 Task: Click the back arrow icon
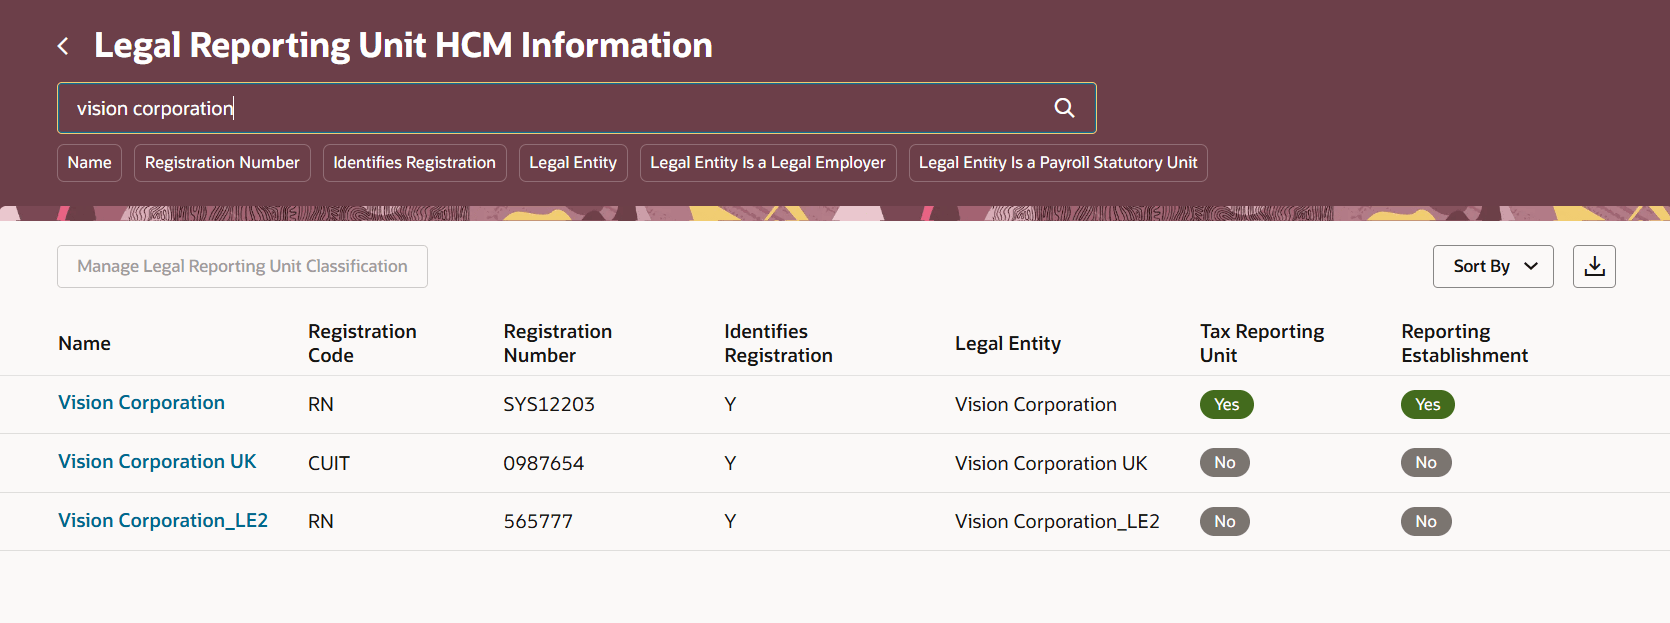[63, 46]
